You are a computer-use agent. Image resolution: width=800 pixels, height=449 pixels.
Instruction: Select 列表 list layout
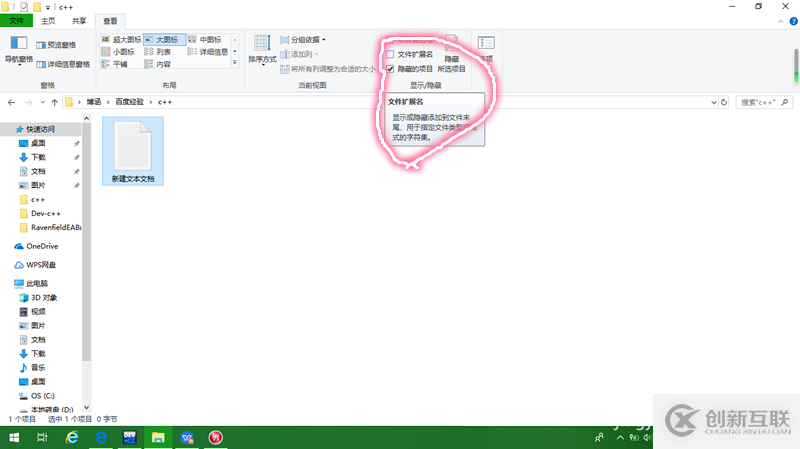[x=158, y=52]
